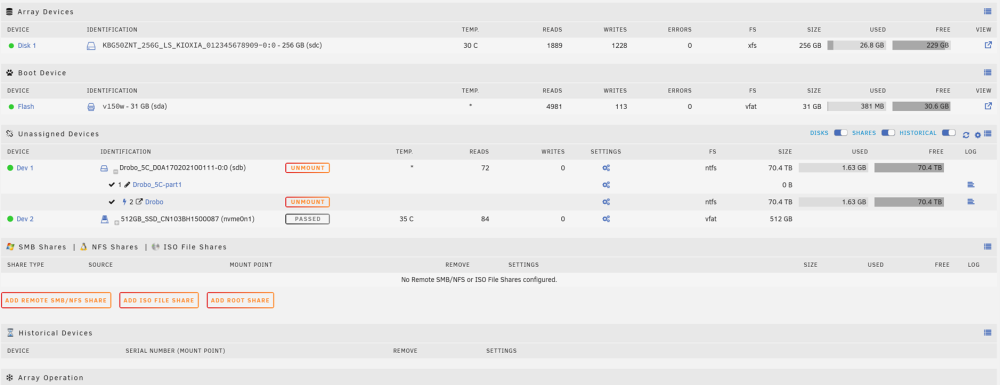View the log for Drobo_5C-part1
The image size is (1000, 385).
pyautogui.click(x=971, y=185)
